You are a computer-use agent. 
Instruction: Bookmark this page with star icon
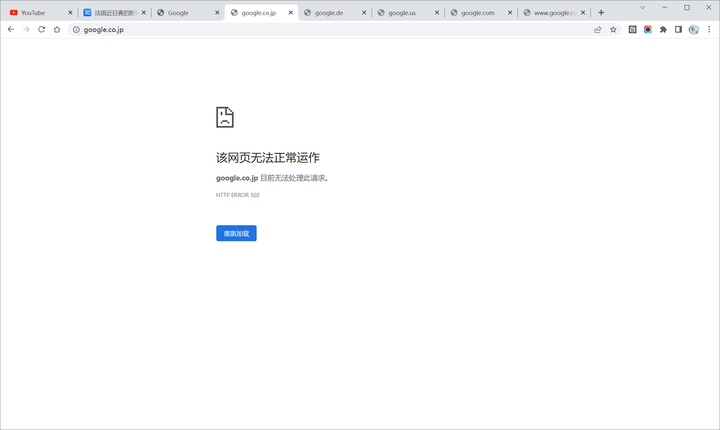click(x=613, y=29)
